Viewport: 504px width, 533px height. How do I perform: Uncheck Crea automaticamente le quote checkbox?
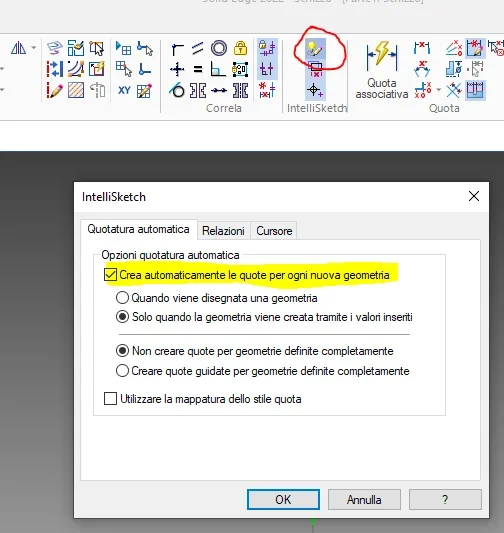110,275
